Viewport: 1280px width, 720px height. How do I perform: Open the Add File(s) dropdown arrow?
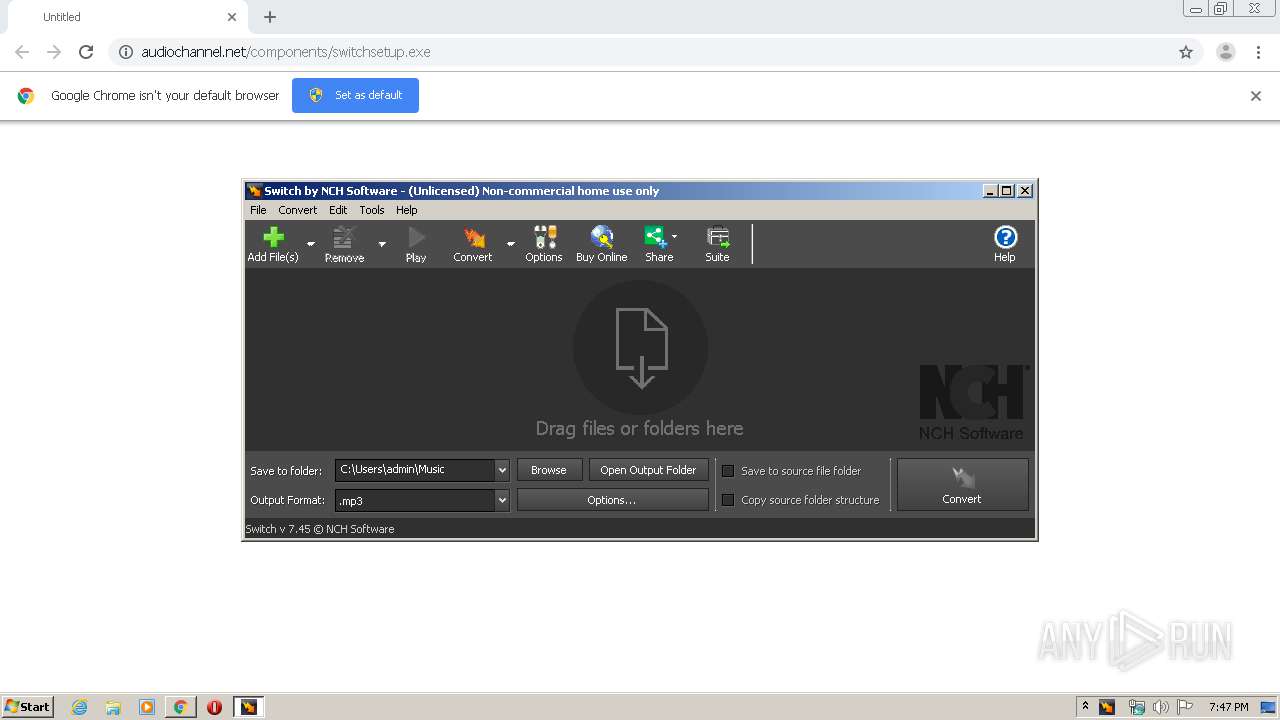click(310, 244)
